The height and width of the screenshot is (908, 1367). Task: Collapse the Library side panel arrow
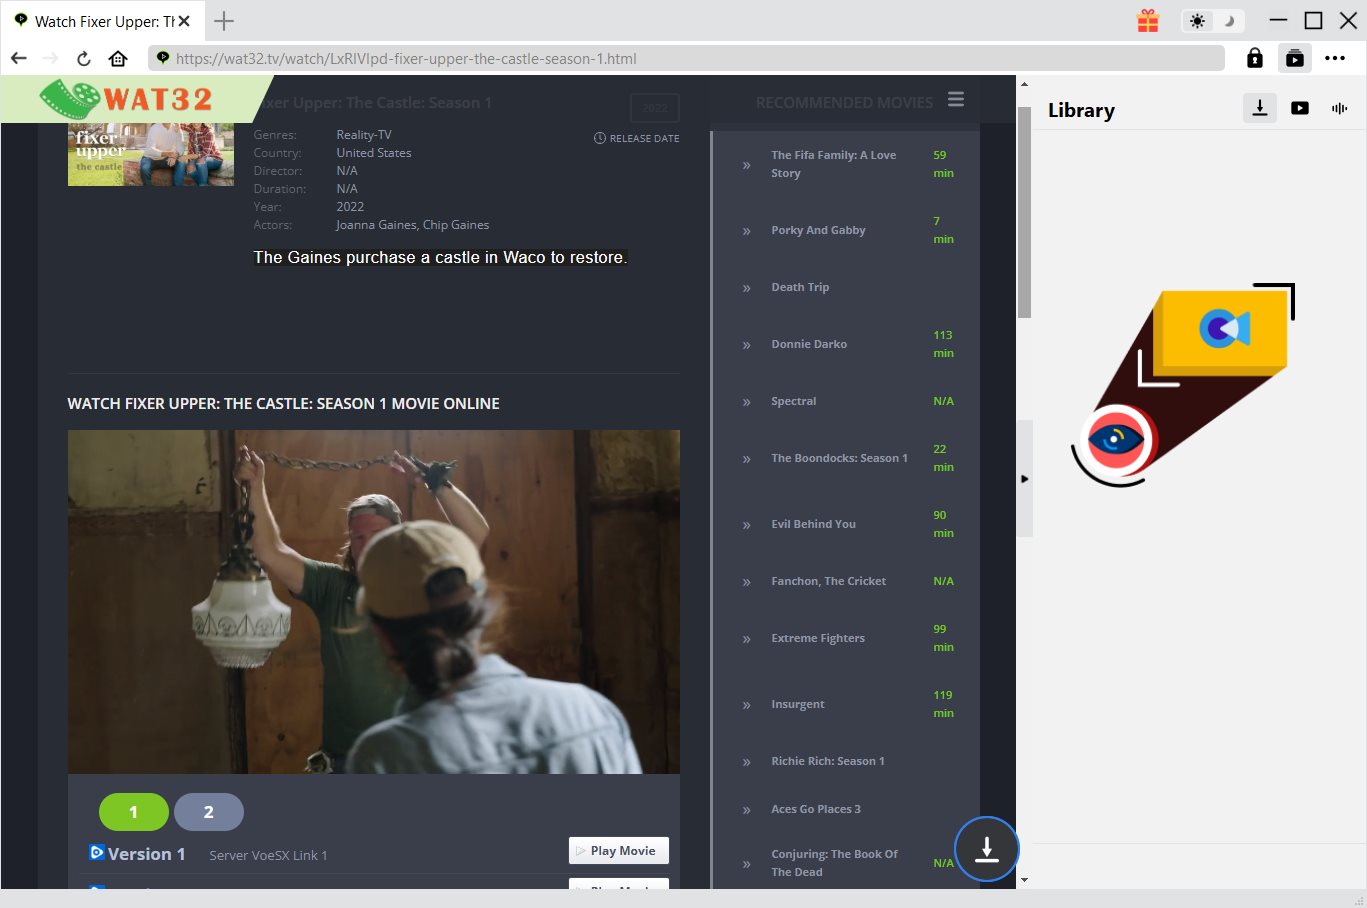click(x=1024, y=479)
